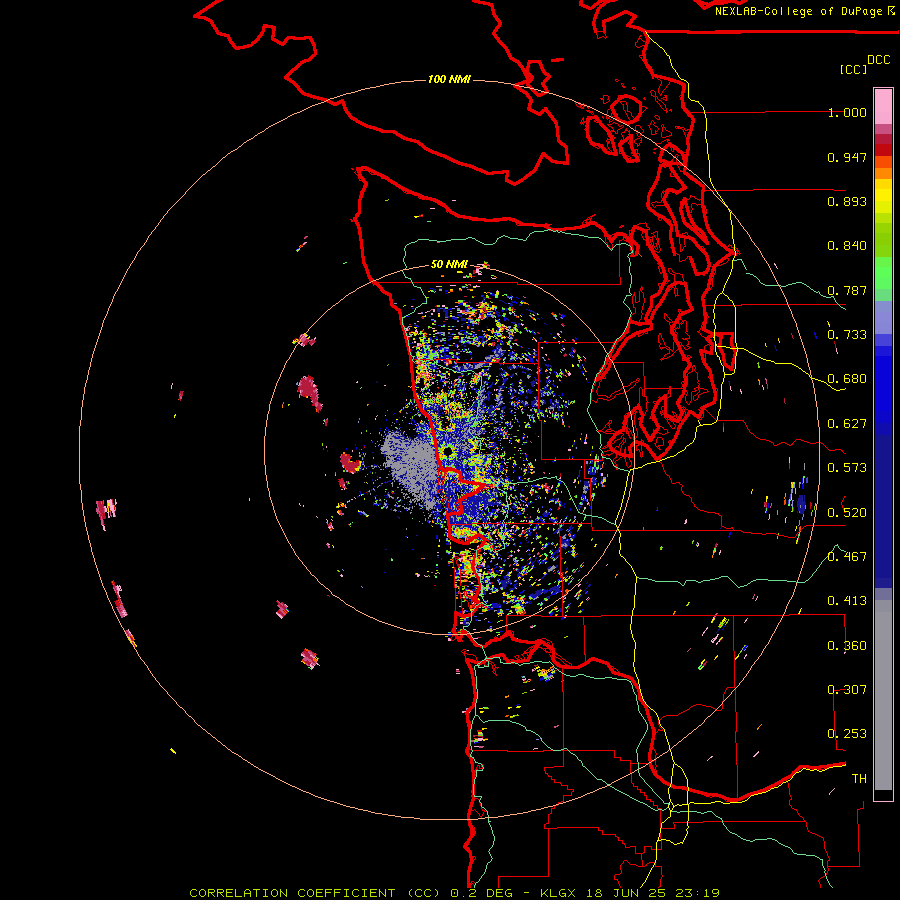Select the 0.947 scale value
Image resolution: width=900 pixels, height=900 pixels.
click(x=847, y=157)
